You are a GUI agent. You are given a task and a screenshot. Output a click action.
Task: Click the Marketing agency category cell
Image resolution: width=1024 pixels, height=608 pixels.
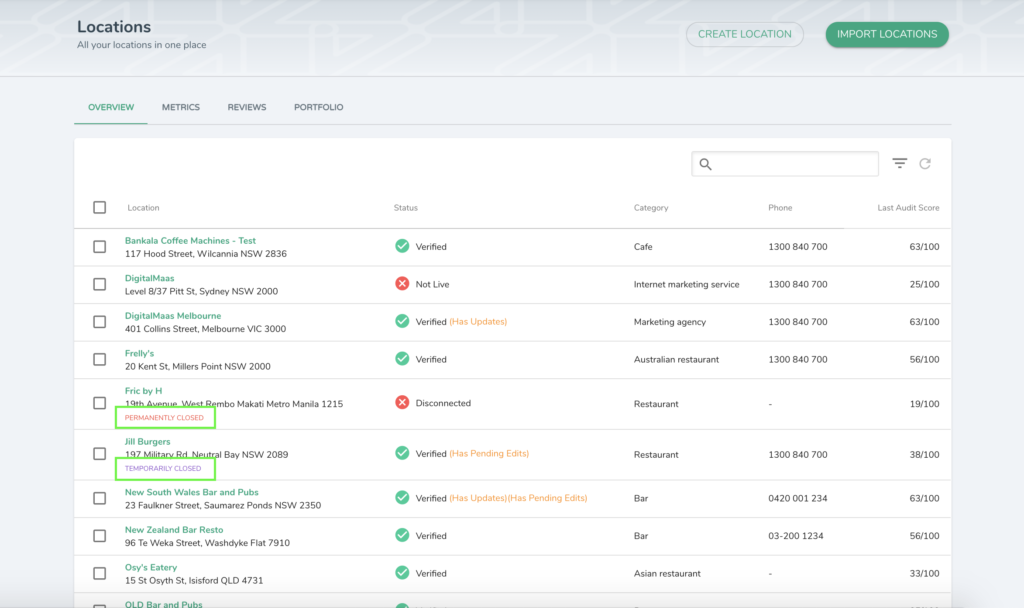click(669, 322)
